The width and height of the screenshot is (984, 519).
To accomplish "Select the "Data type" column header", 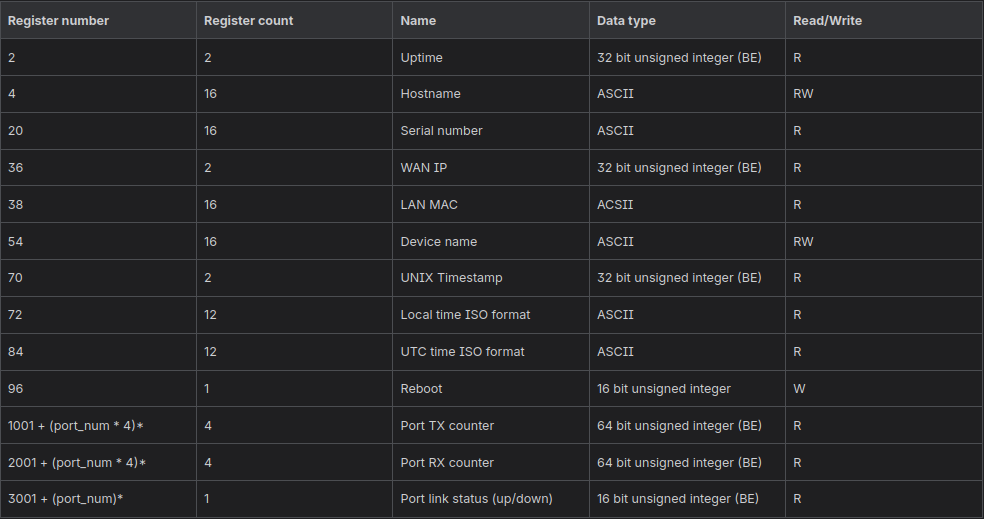I will pos(626,20).
